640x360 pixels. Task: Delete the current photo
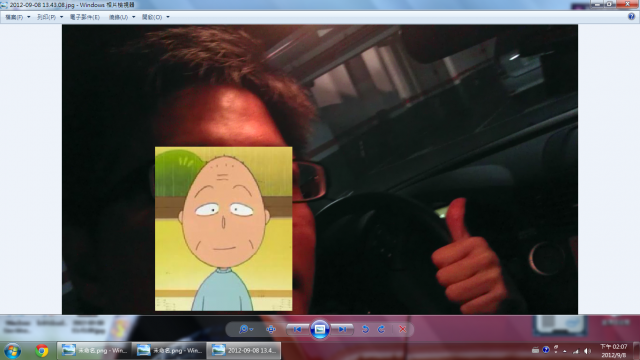[402, 329]
